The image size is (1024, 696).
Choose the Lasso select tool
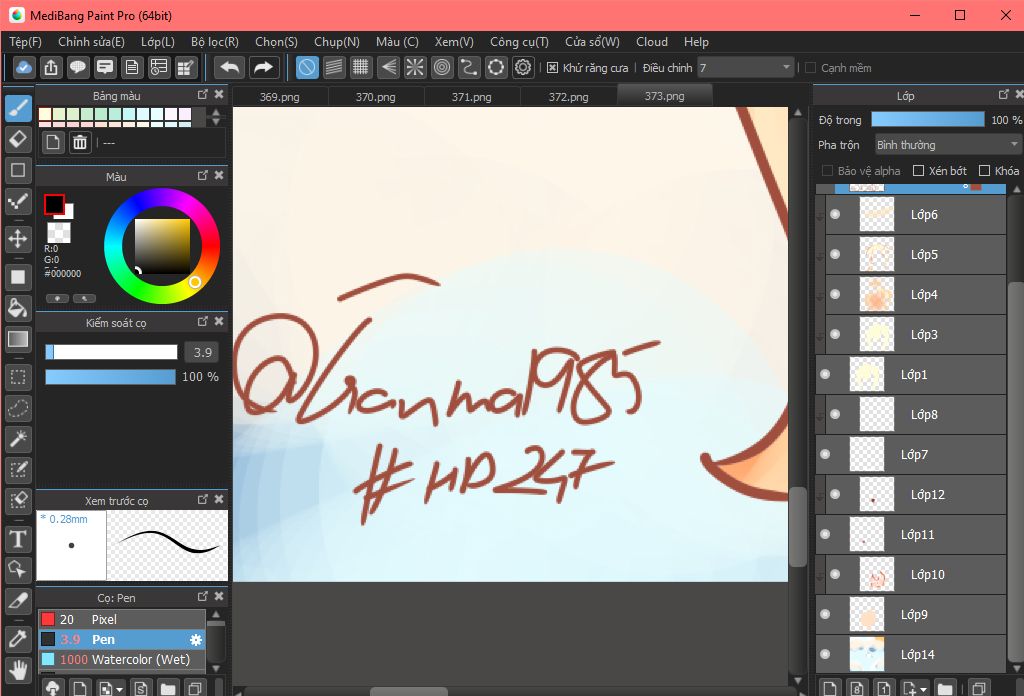click(18, 408)
